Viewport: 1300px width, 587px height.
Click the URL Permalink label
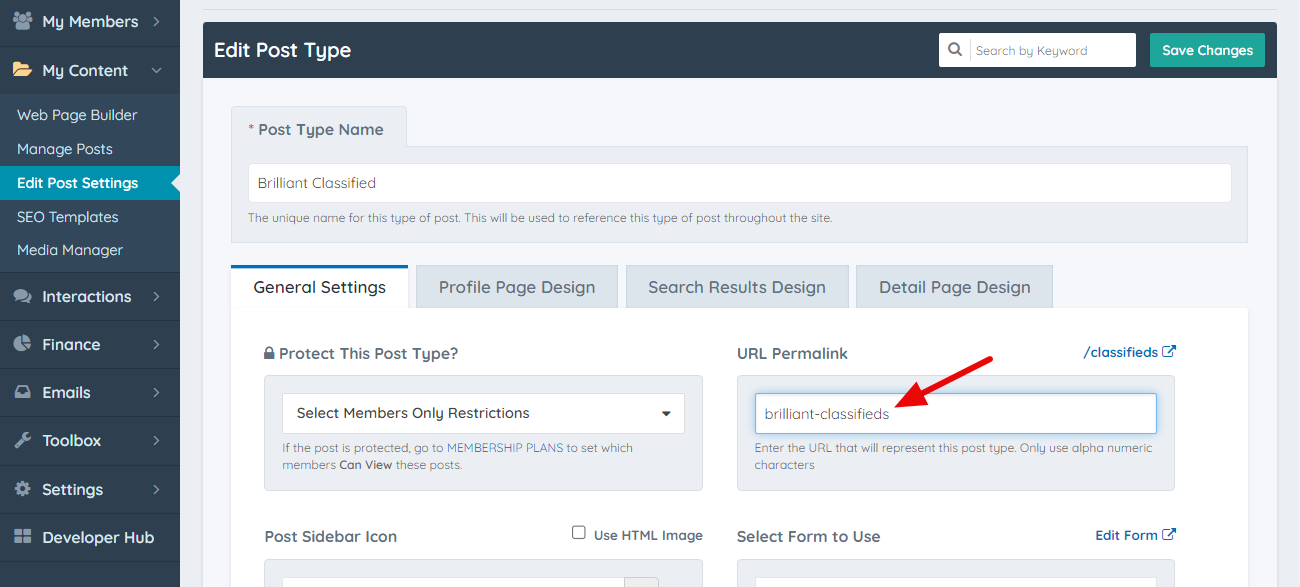[792, 353]
